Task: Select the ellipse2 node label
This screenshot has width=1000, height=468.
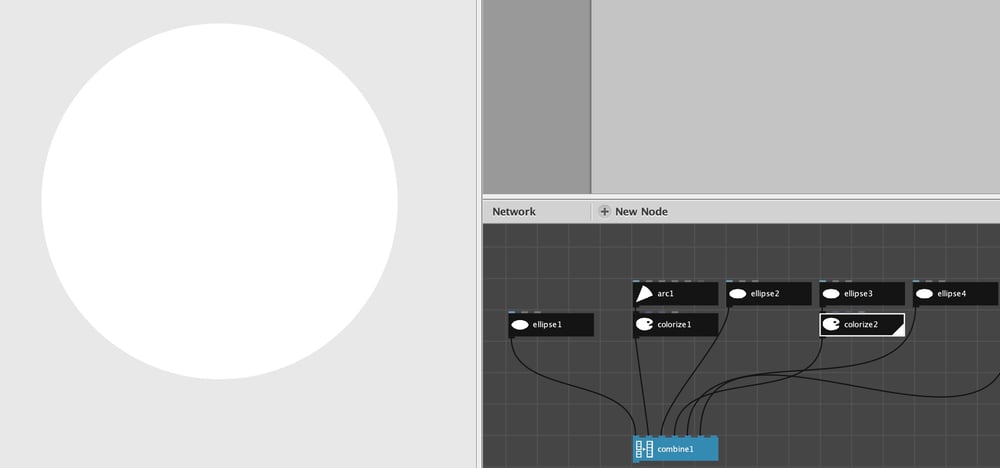Action: point(765,294)
